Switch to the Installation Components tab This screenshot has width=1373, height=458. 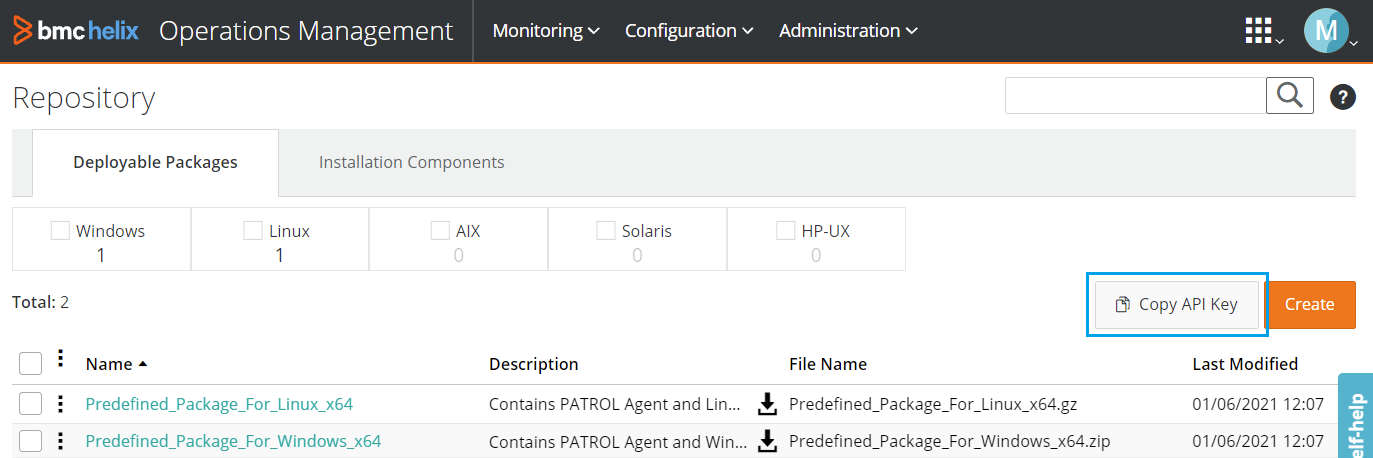point(411,162)
